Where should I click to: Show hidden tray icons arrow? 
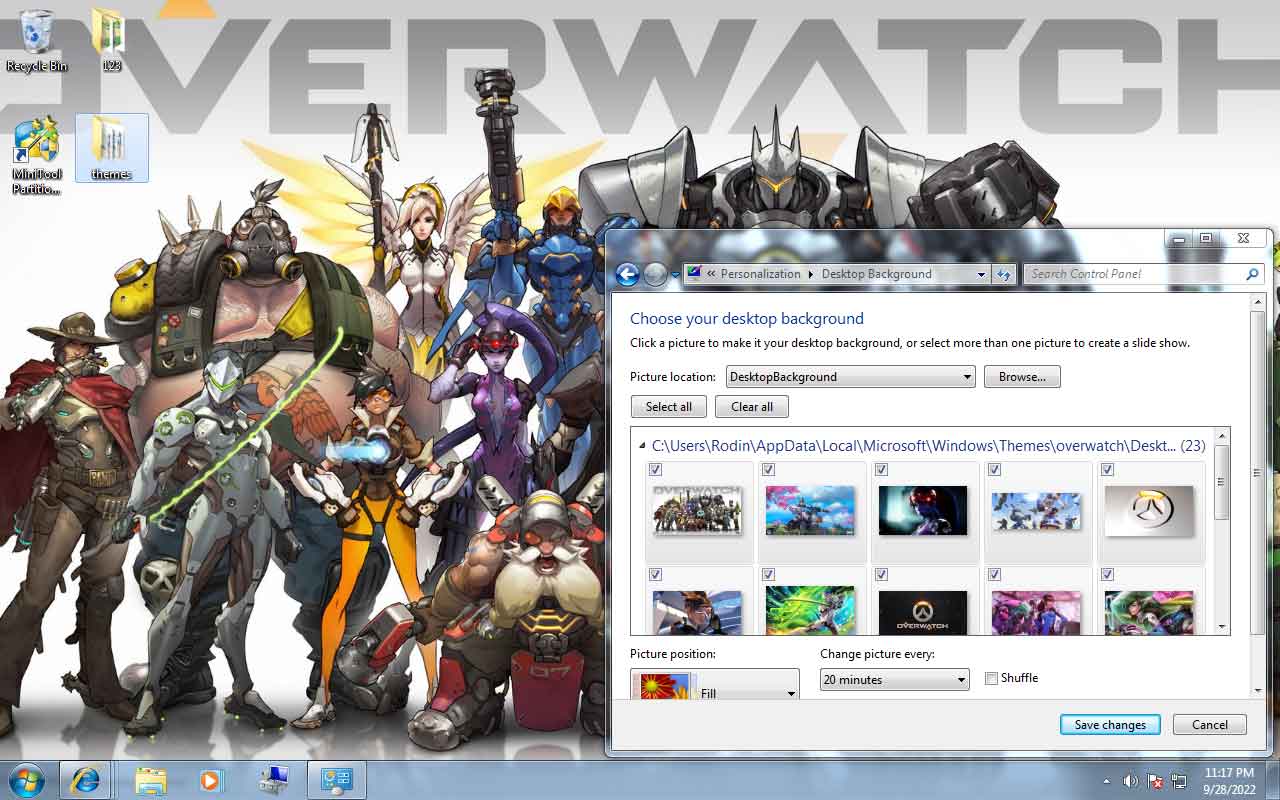pos(1106,781)
